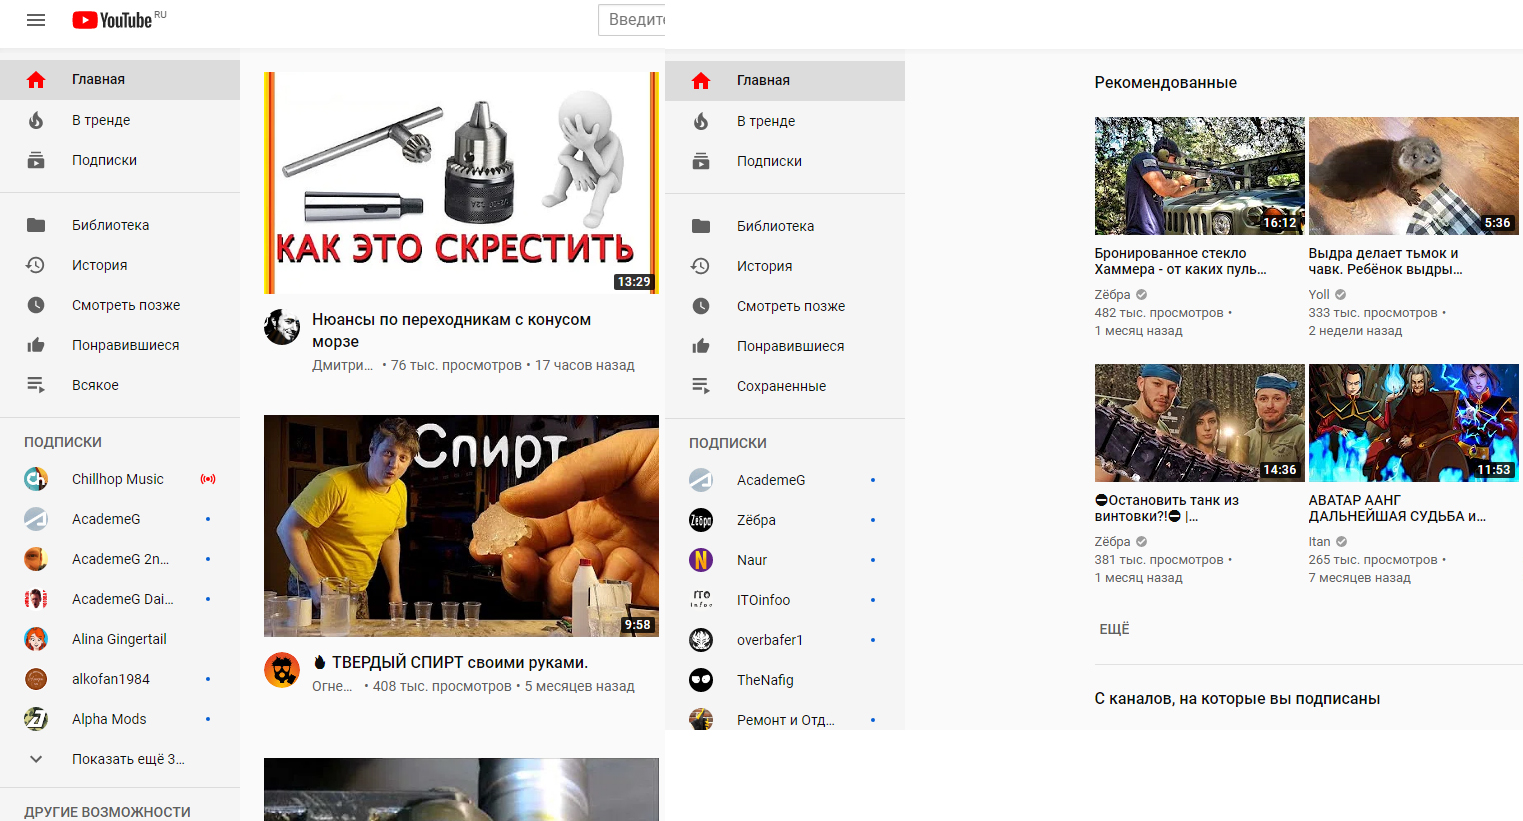The height and width of the screenshot is (821, 1523).
Task: Open the AcademeG Dai... subscription
Action: 120,599
